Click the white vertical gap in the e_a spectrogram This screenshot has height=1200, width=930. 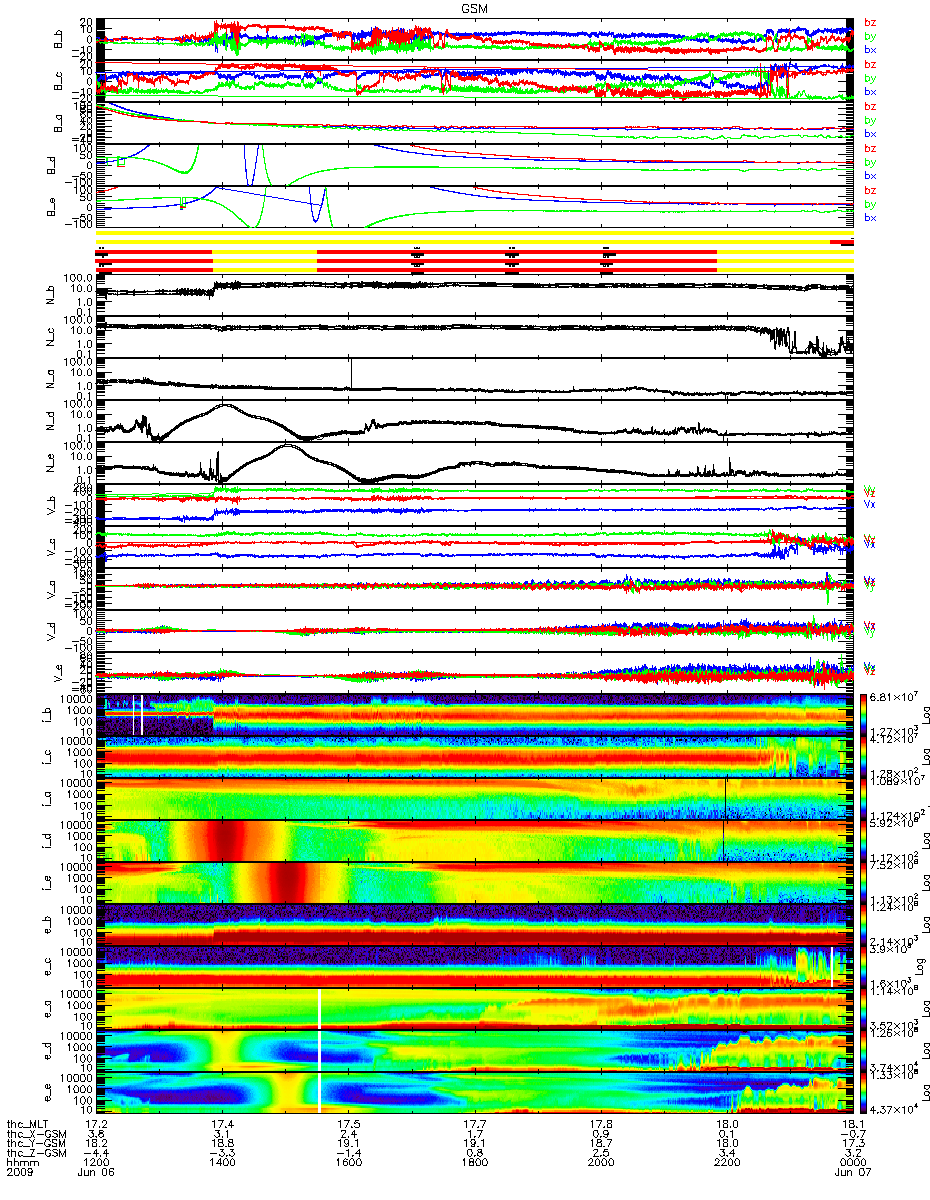pos(320,1008)
